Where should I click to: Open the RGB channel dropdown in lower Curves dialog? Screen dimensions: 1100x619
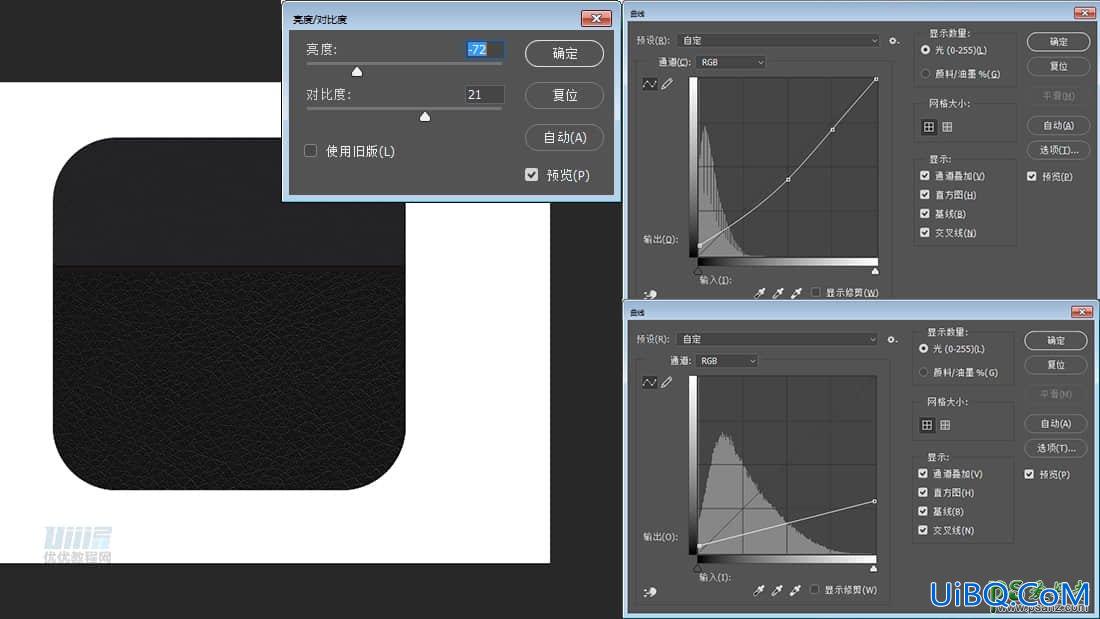(727, 361)
